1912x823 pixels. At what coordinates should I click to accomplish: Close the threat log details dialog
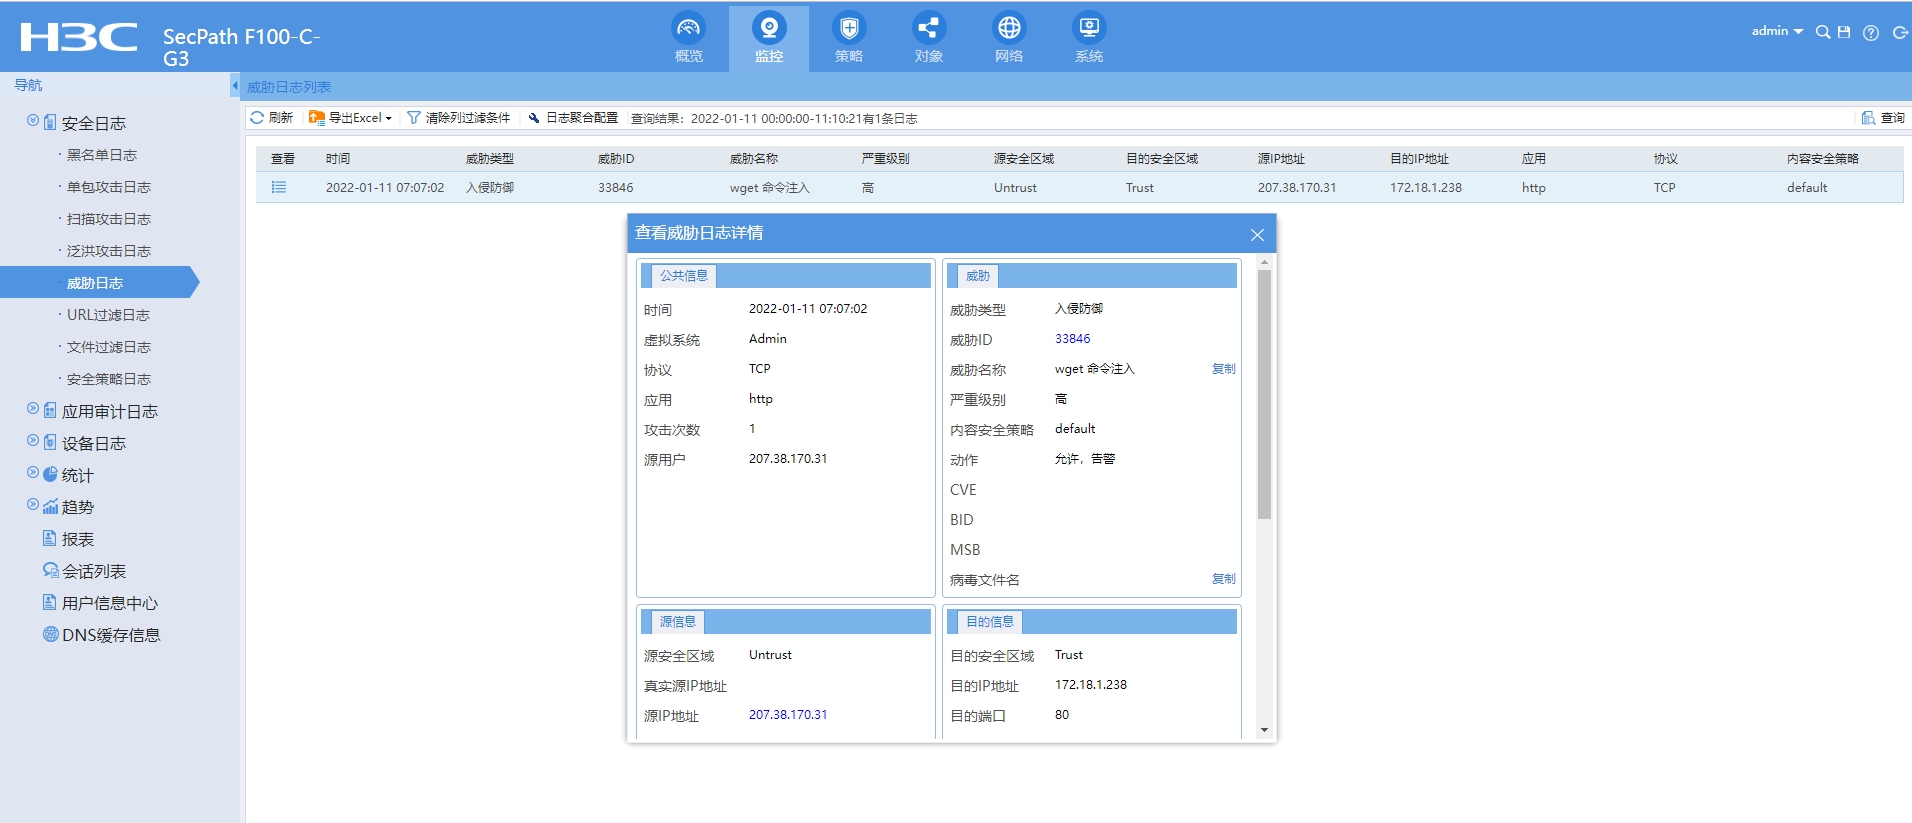click(x=1257, y=235)
